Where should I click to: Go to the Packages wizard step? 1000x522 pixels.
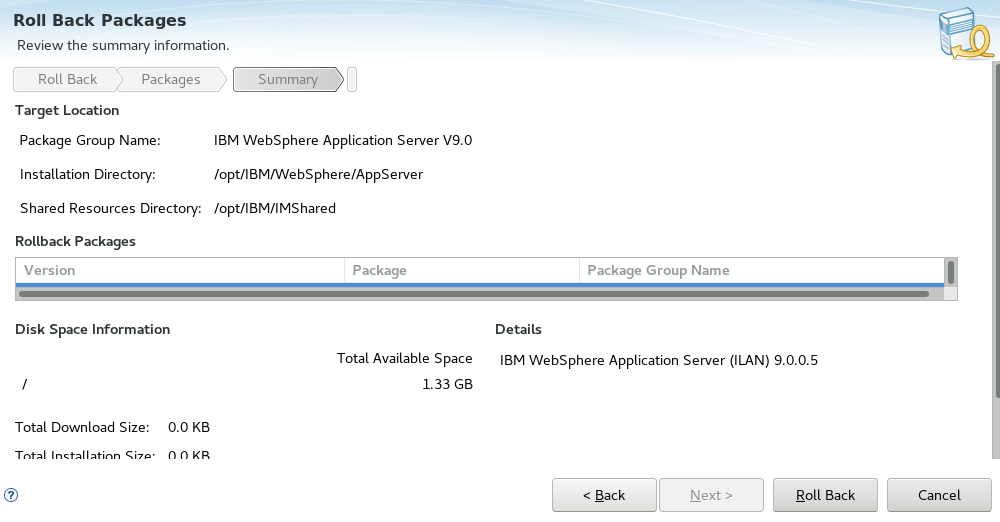coord(170,79)
